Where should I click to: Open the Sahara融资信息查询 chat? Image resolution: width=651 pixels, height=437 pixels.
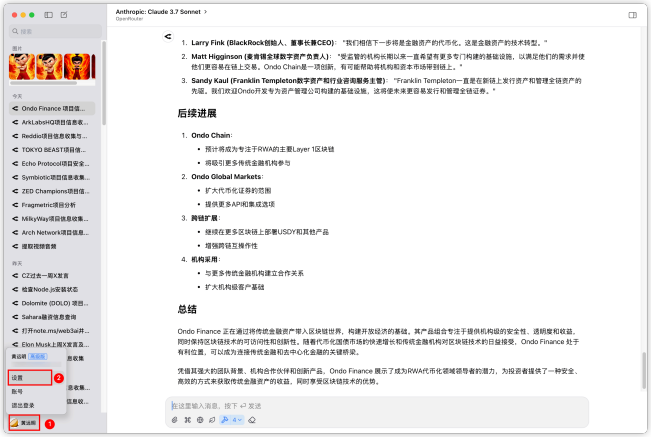coord(52,317)
